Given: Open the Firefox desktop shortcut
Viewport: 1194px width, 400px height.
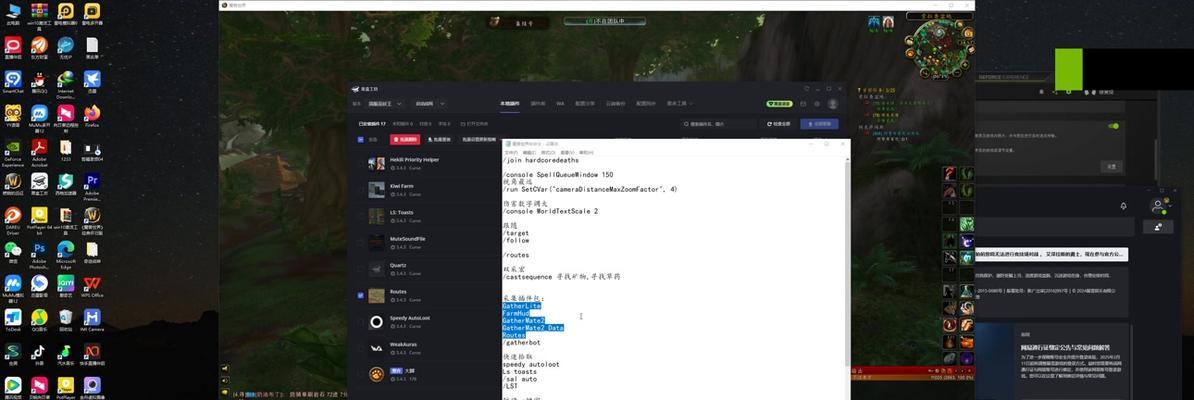Looking at the screenshot, I should 92,114.
